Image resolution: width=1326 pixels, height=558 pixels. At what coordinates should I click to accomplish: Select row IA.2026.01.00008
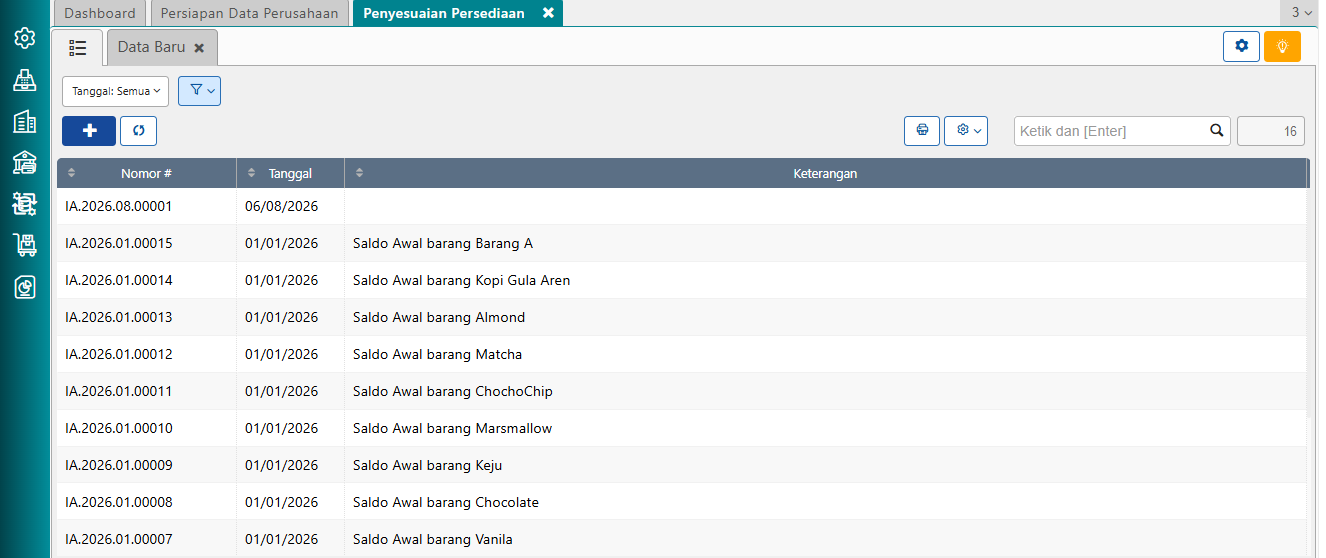click(x=681, y=502)
